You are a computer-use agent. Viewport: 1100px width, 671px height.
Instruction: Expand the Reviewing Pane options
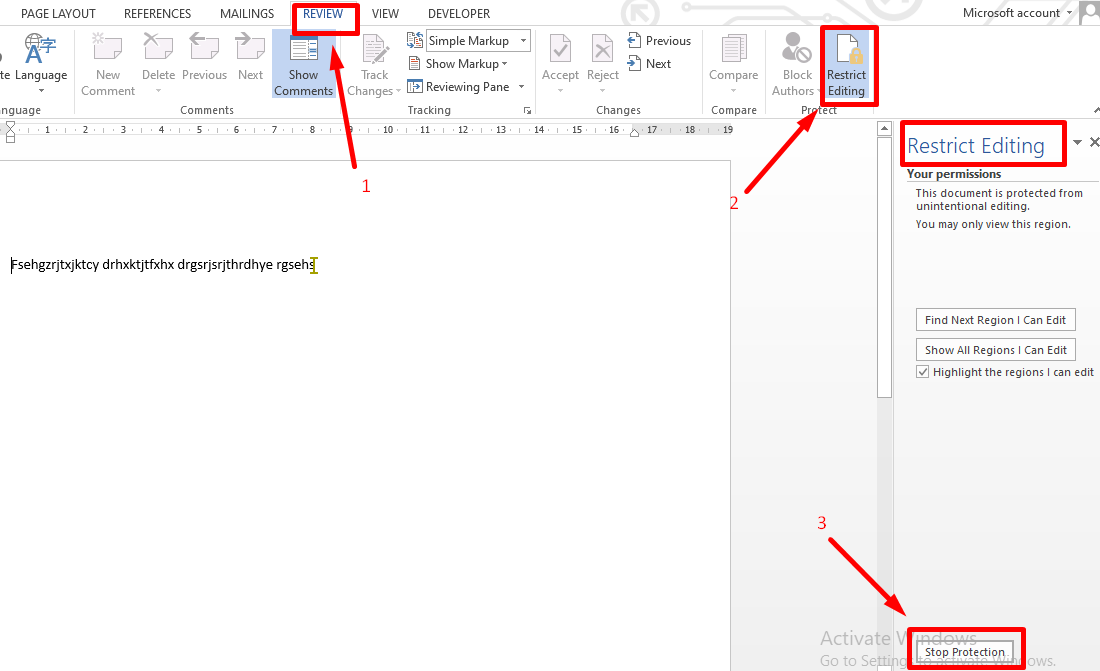click(521, 86)
